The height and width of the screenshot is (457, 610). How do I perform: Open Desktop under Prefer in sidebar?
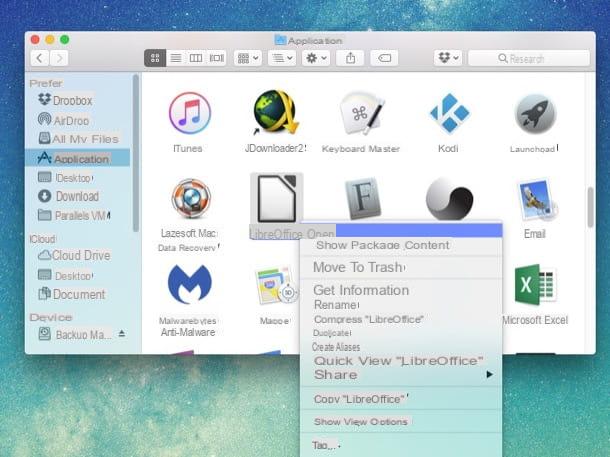click(x=78, y=178)
